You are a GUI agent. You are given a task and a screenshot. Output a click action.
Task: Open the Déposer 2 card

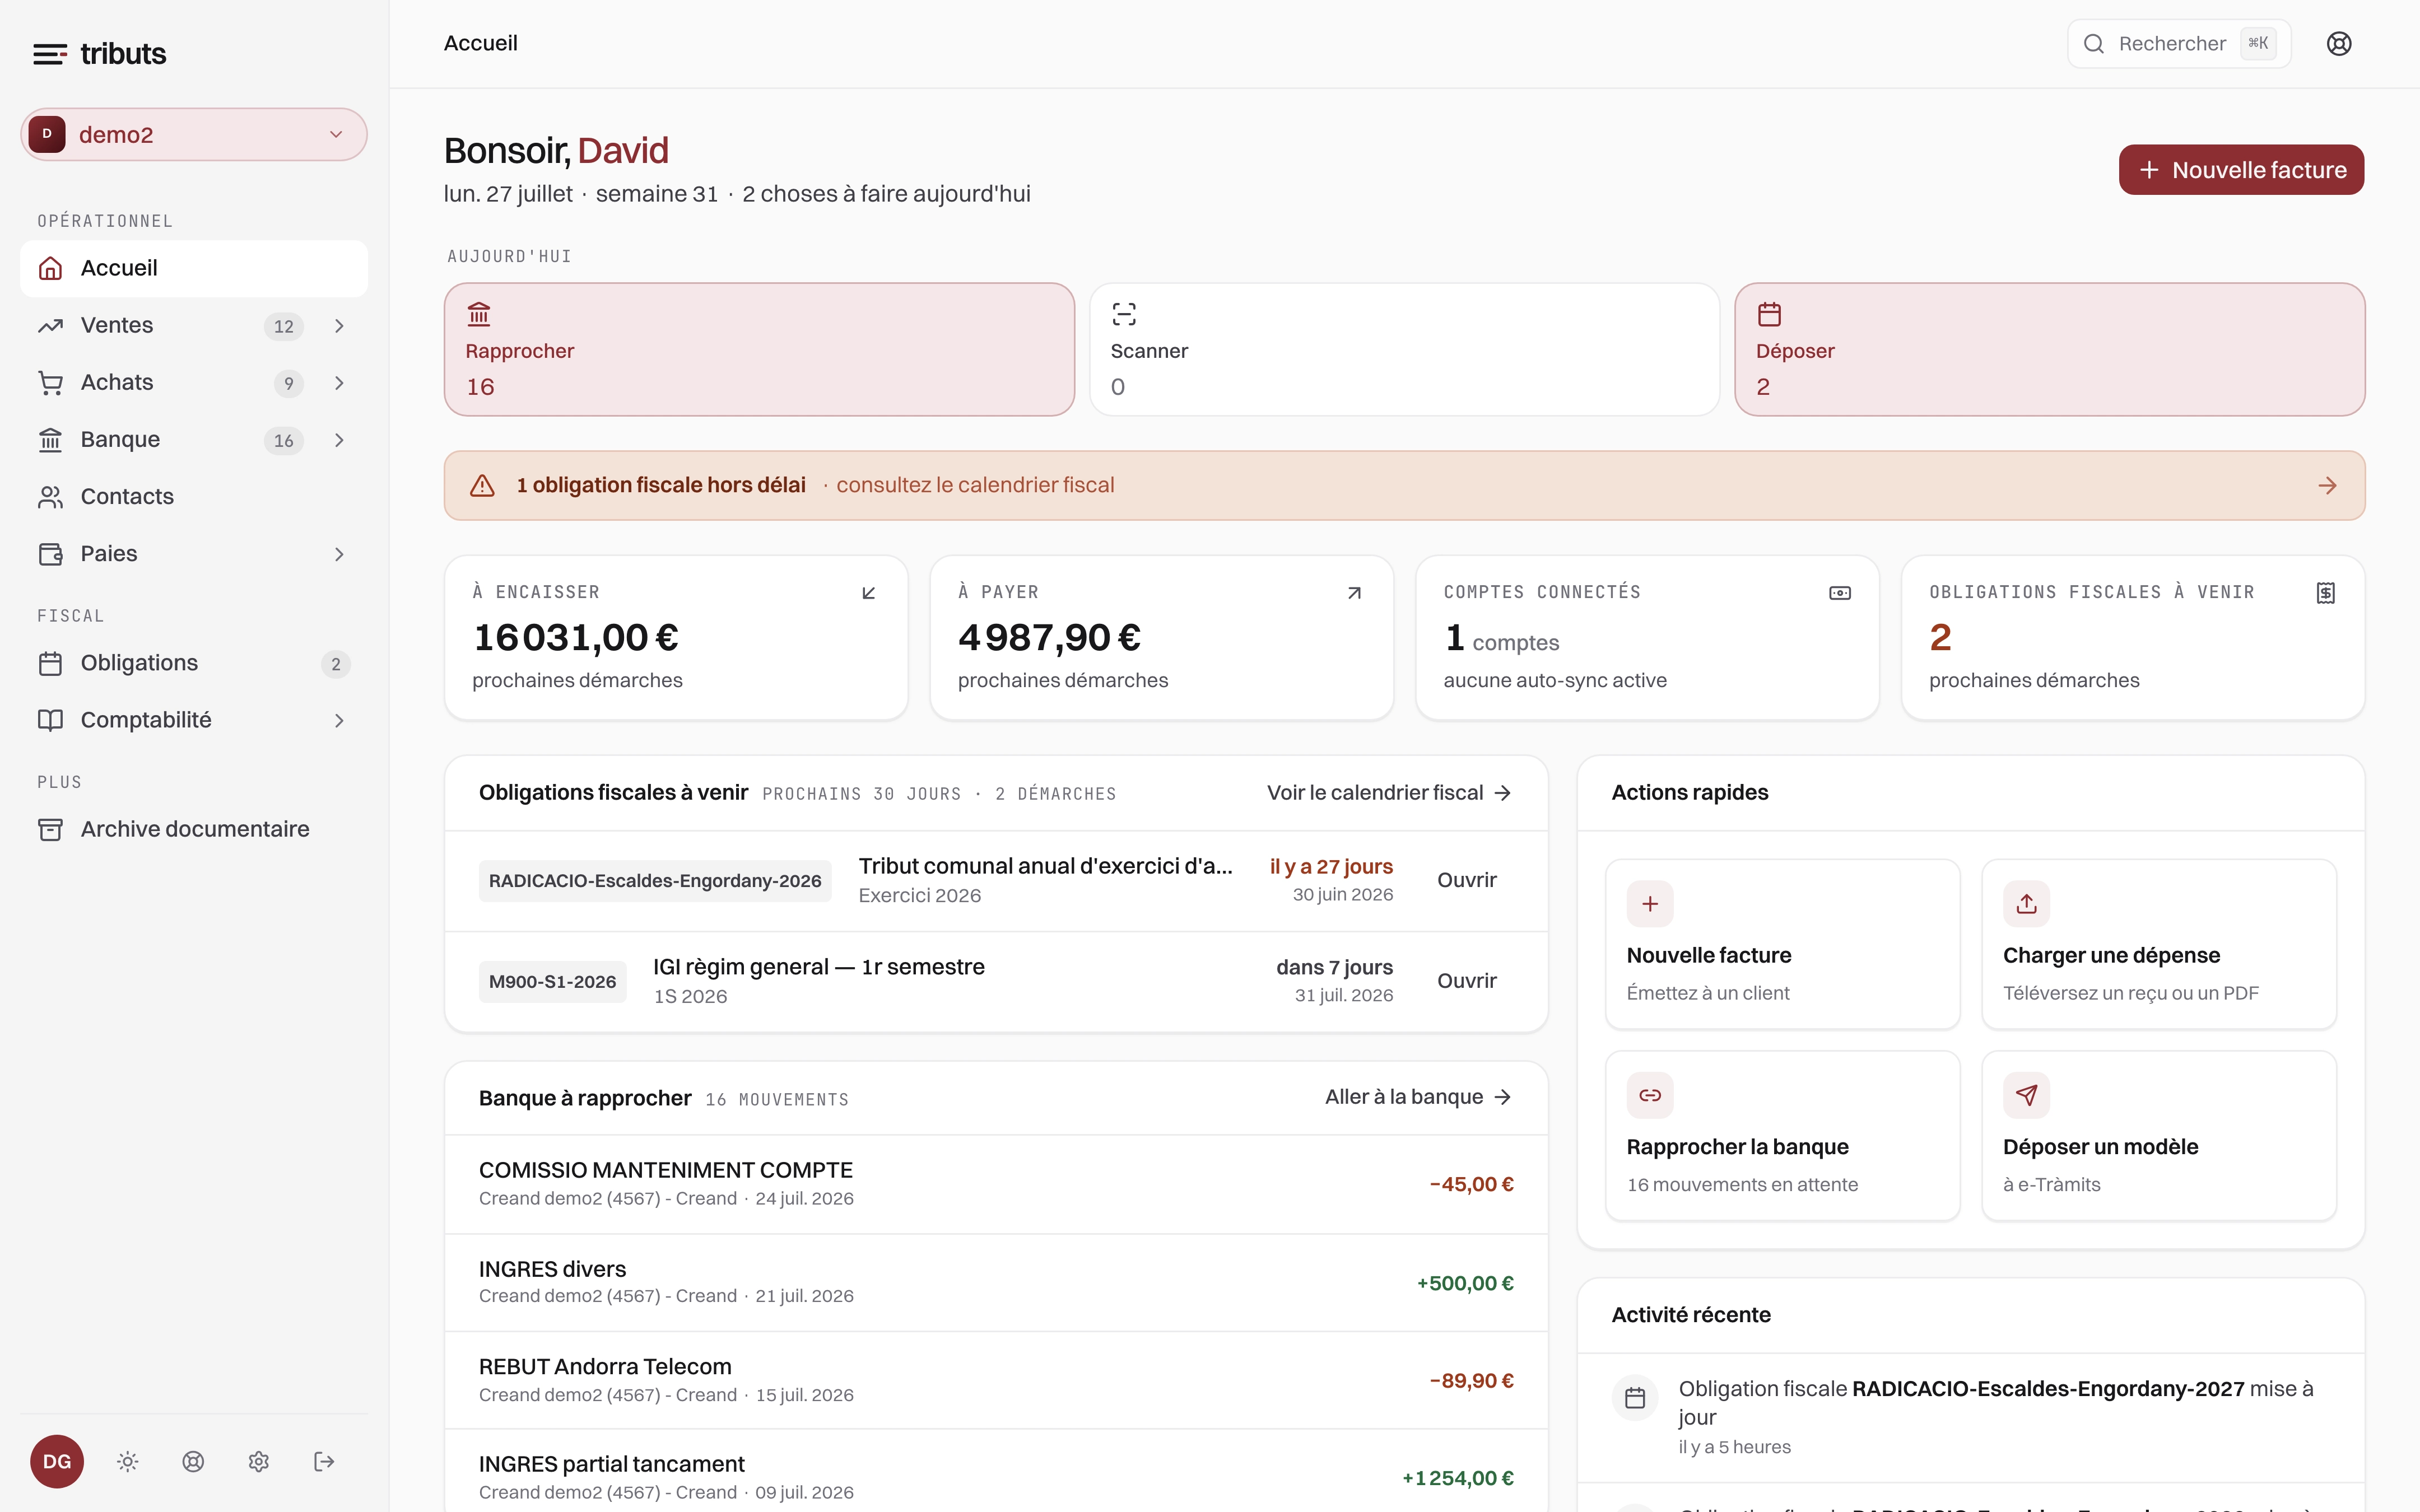(x=2049, y=349)
